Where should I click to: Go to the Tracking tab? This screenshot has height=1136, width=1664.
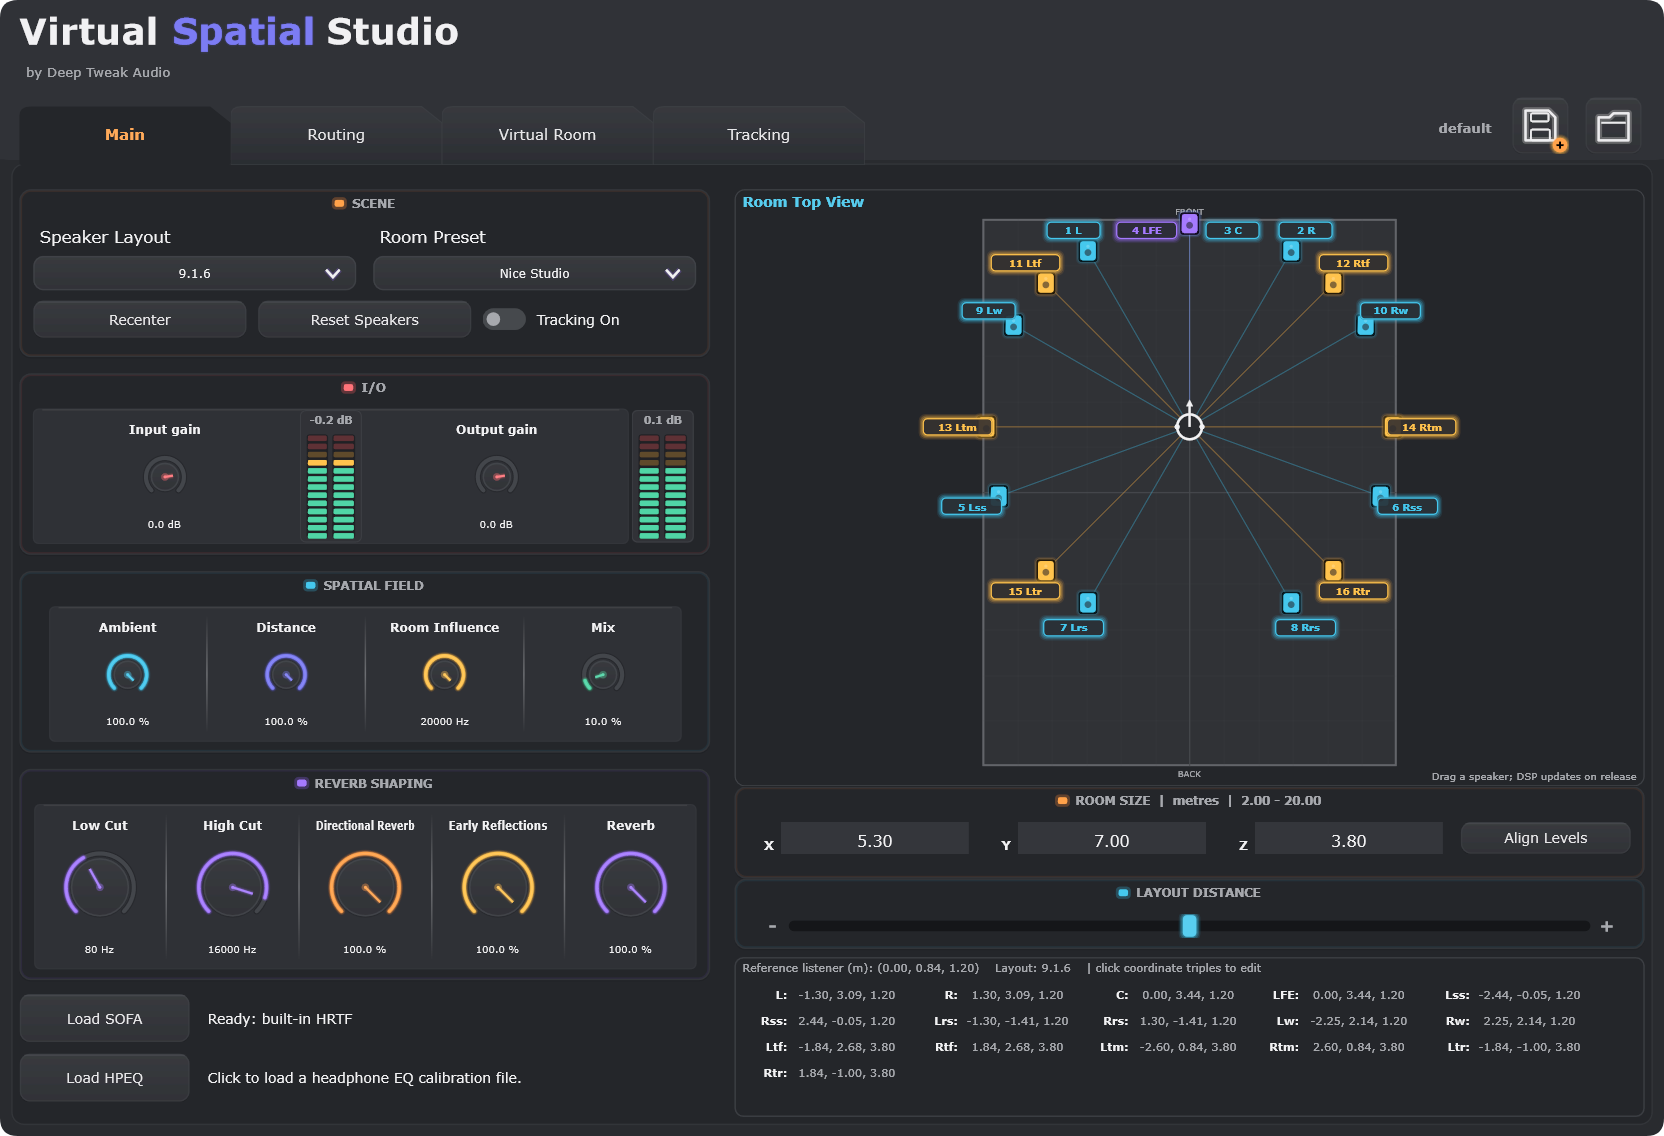pos(758,135)
